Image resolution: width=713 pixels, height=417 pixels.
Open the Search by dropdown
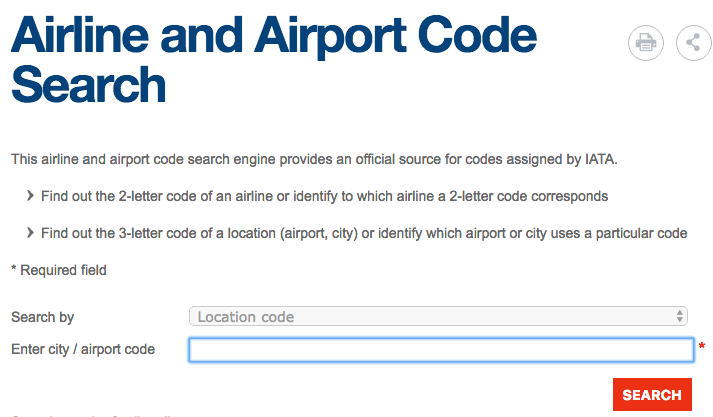[x=438, y=317]
